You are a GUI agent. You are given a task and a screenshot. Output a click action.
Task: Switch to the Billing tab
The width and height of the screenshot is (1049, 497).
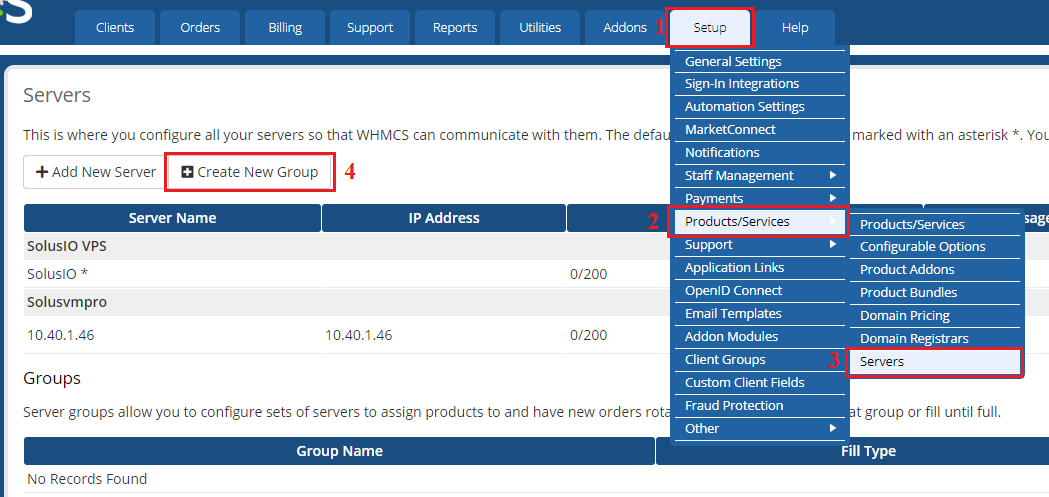pos(285,28)
